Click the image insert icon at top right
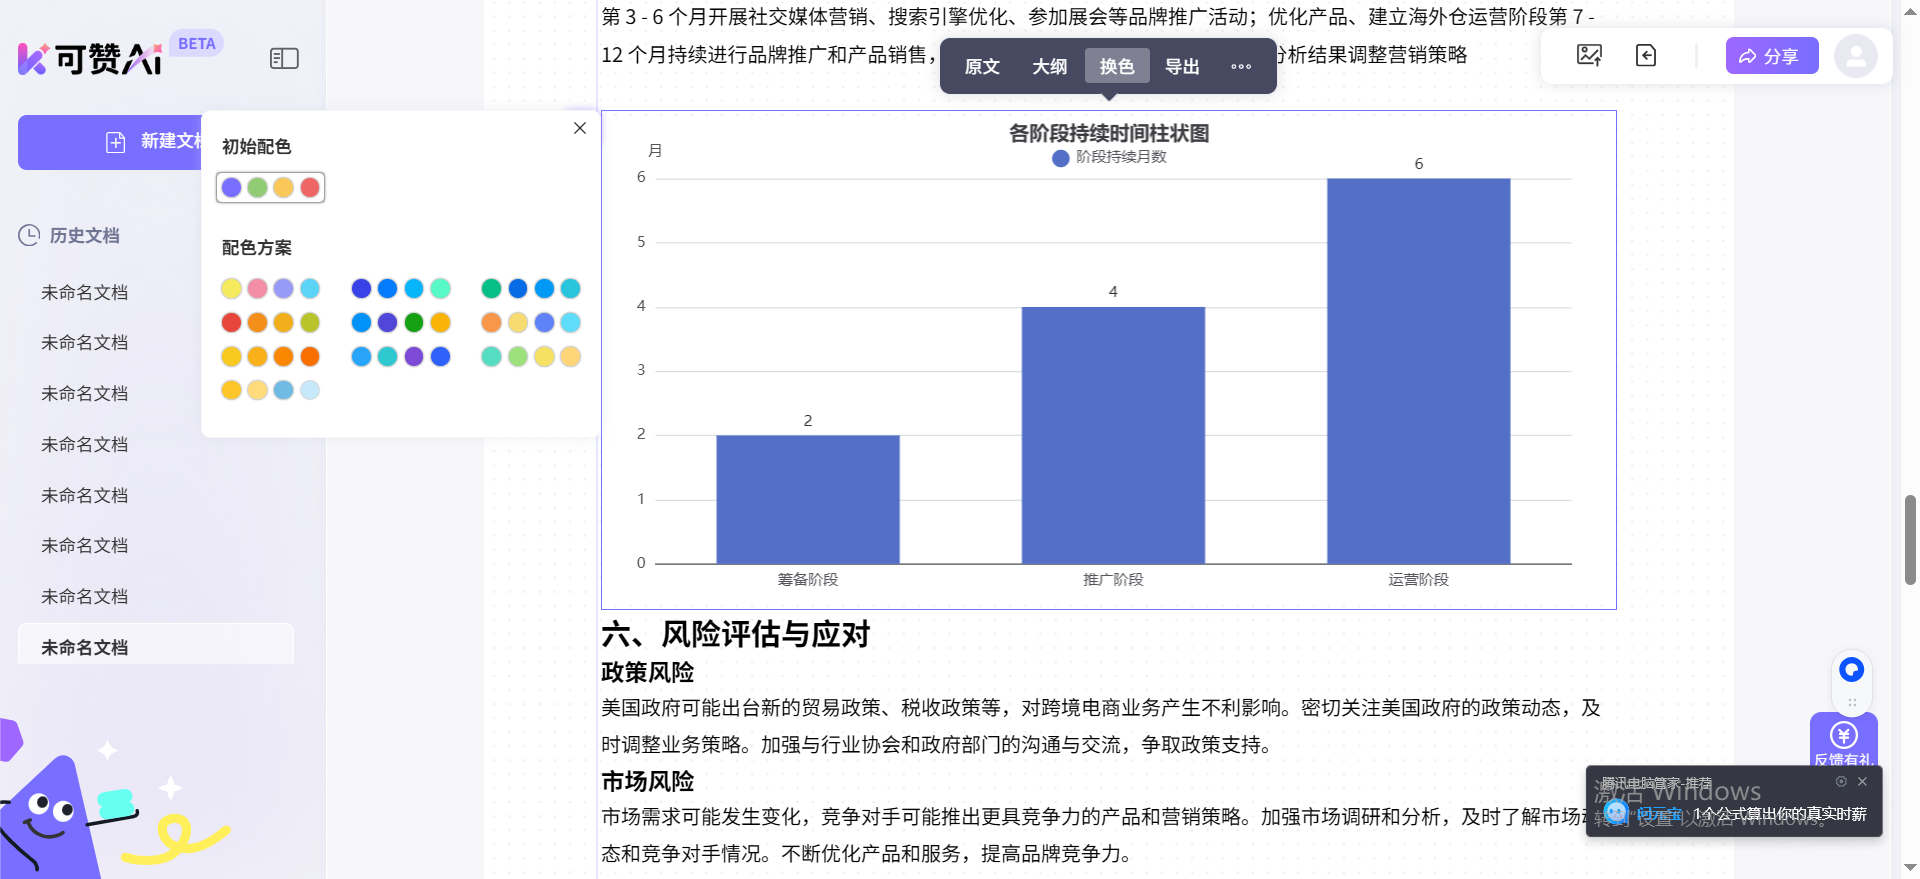Viewport: 1920px width, 879px height. point(1589,55)
